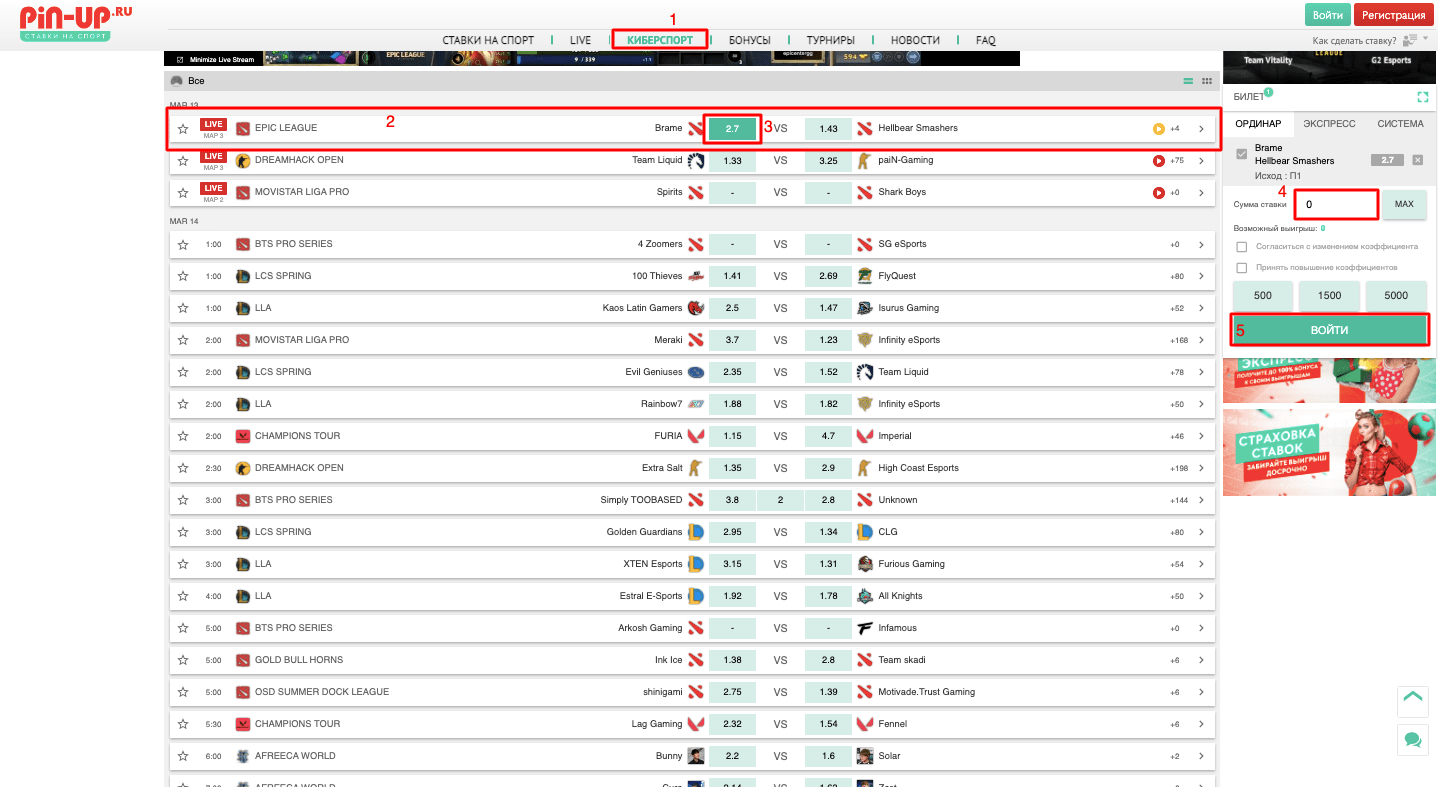Remove Brame bet from ticket
The width and height of the screenshot is (1438, 787).
[1417, 160]
